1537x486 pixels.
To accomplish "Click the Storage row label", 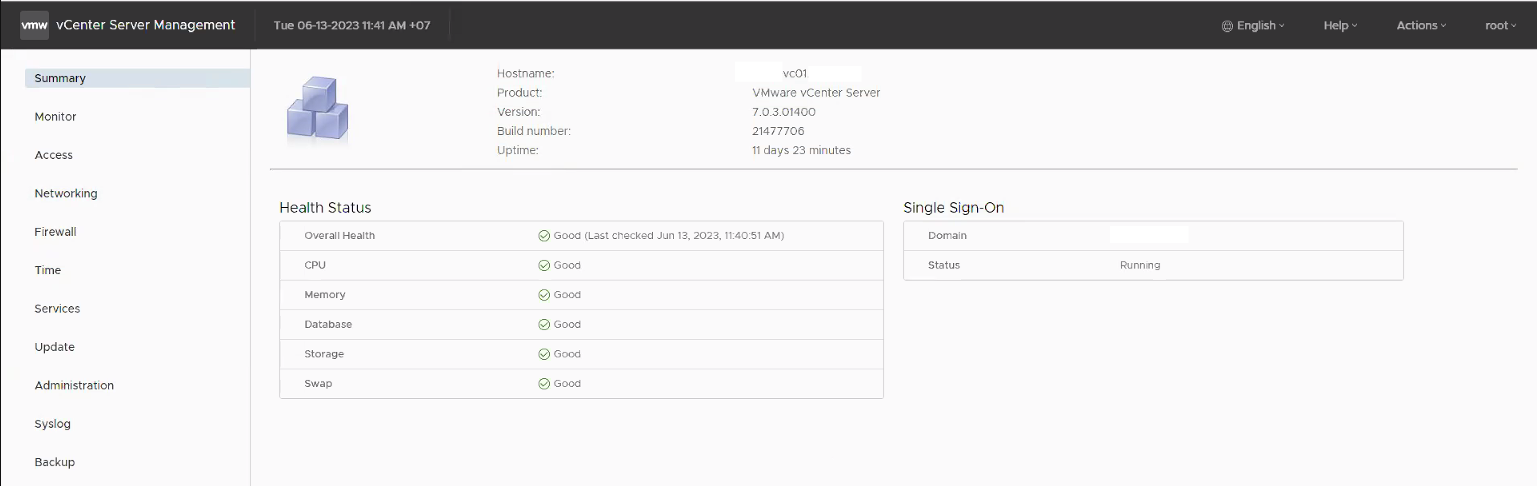I will [324, 354].
